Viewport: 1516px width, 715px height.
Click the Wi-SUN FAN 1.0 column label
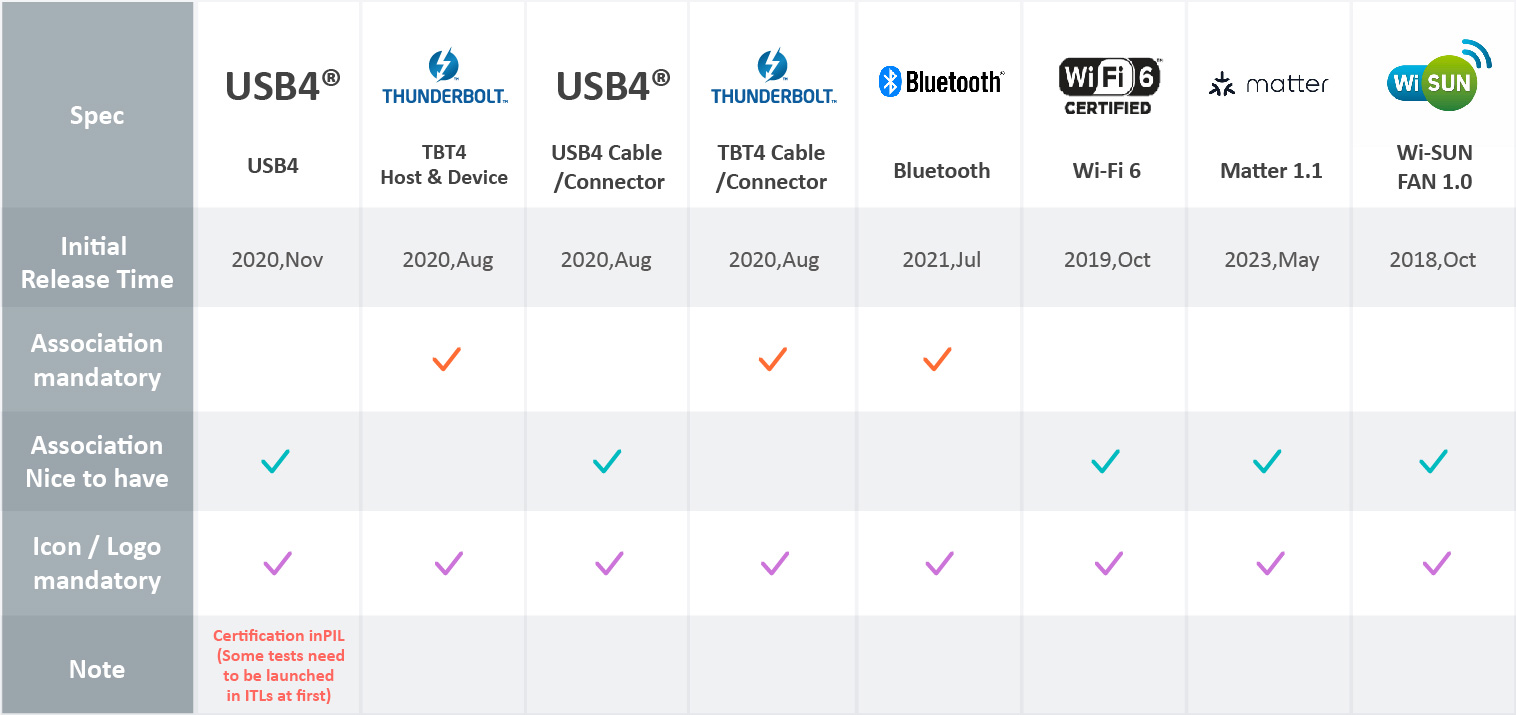[x=1434, y=168]
